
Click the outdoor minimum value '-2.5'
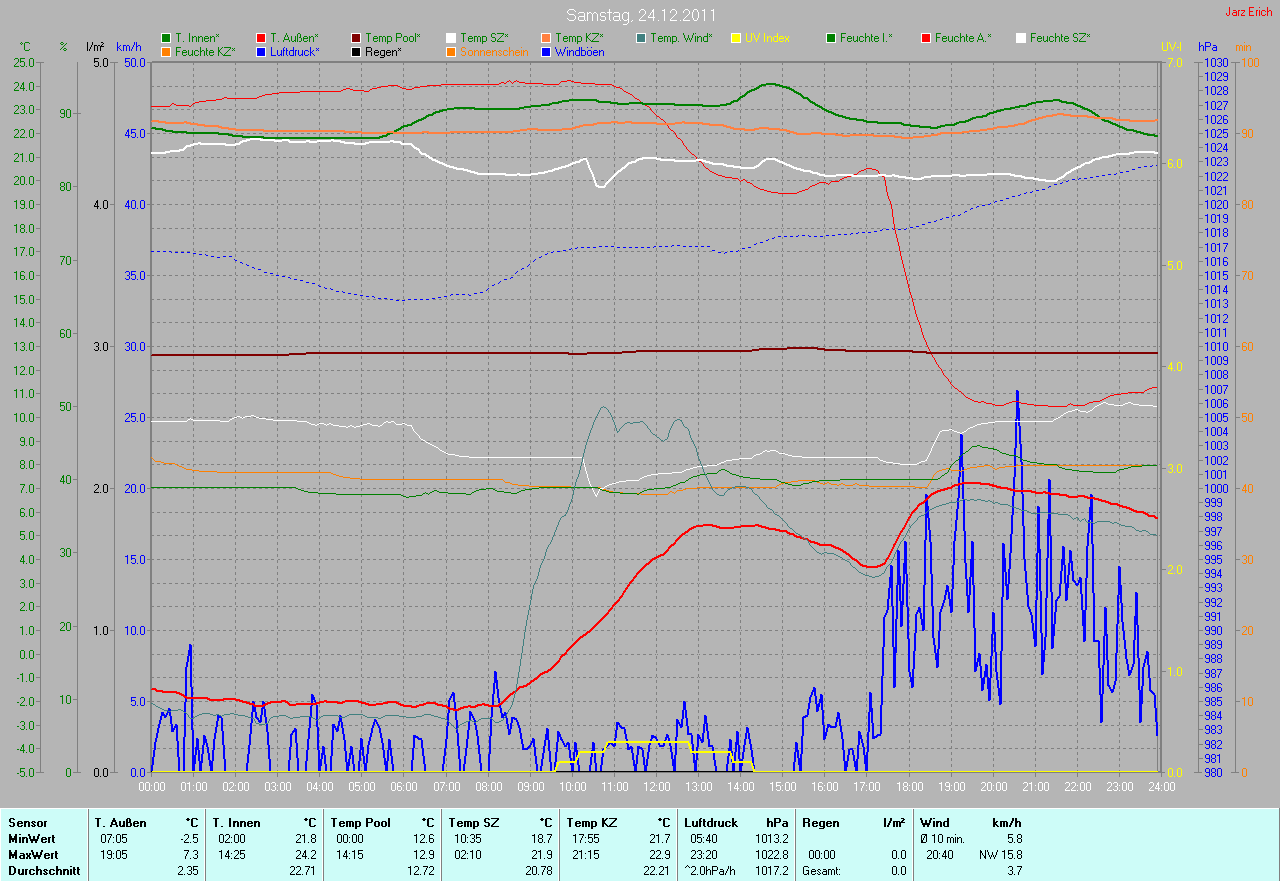click(187, 839)
